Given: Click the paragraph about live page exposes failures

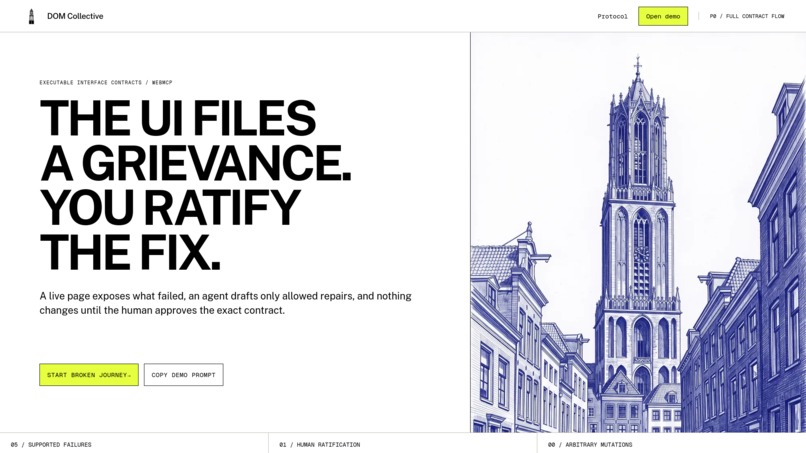Looking at the screenshot, I should coord(226,303).
